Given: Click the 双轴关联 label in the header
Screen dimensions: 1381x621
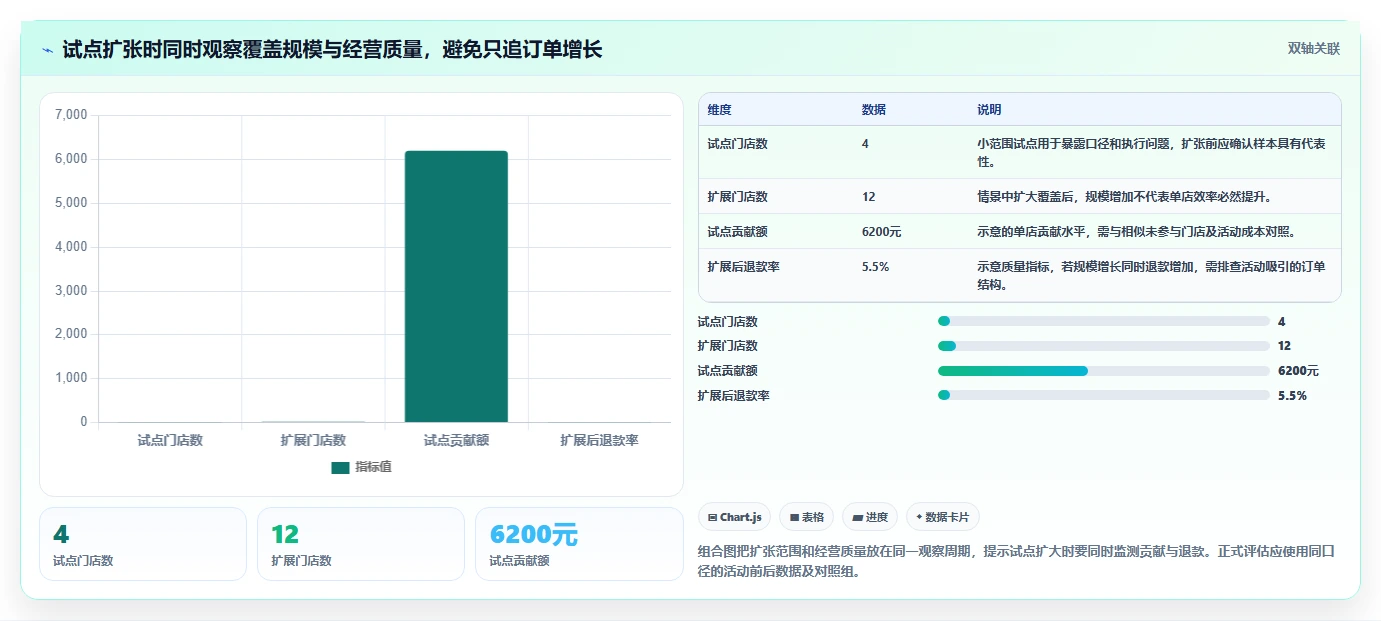Looking at the screenshot, I should (1313, 48).
